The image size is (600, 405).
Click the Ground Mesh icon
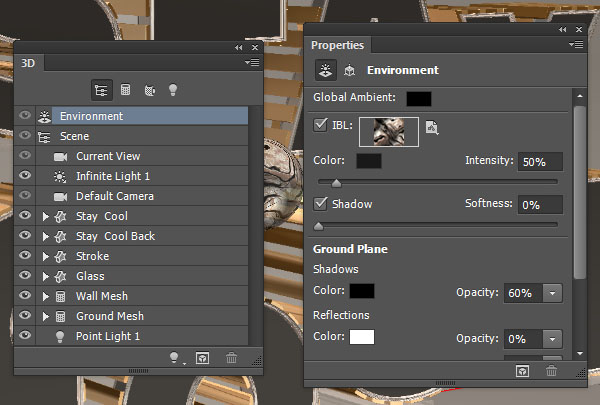coord(60,316)
